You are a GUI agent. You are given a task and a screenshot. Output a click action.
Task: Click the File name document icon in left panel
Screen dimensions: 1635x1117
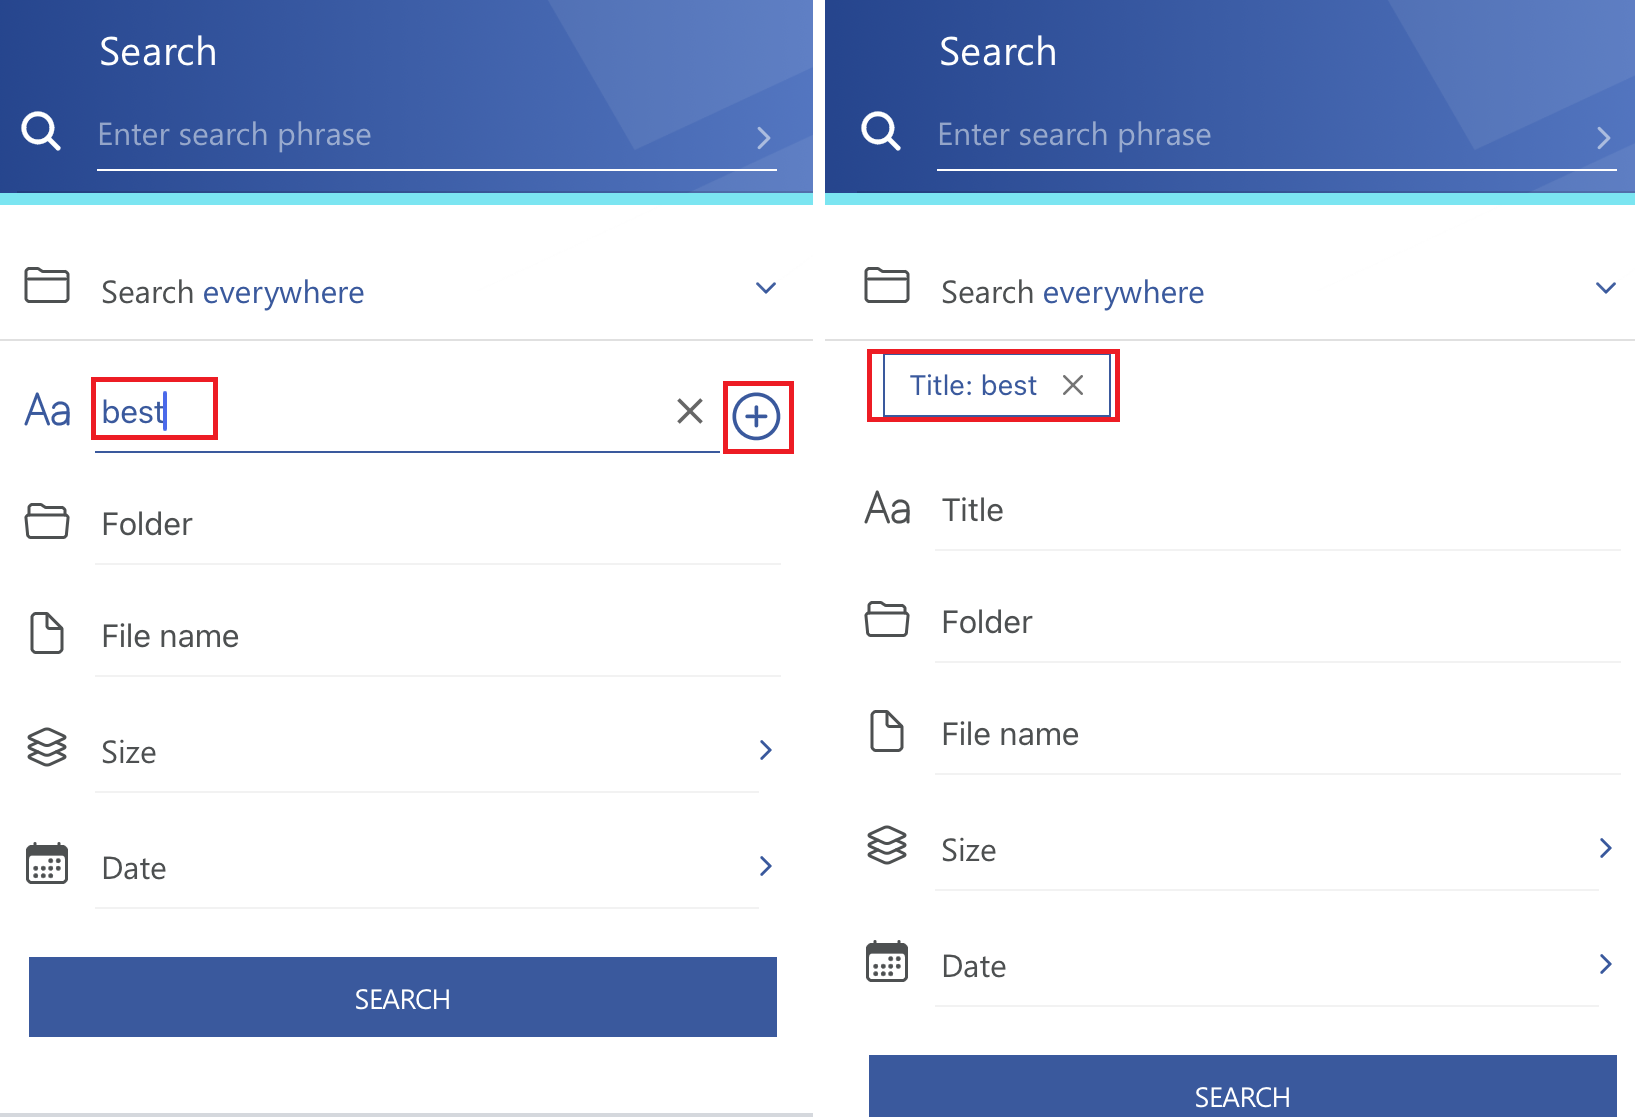coord(47,634)
